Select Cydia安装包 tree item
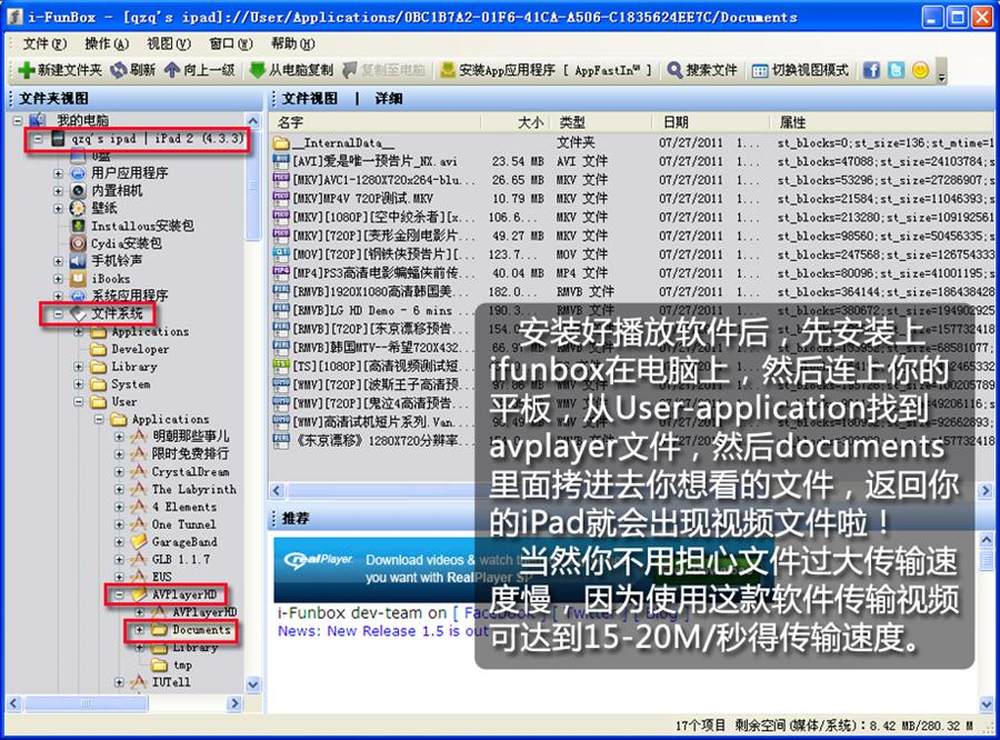 tap(126, 243)
